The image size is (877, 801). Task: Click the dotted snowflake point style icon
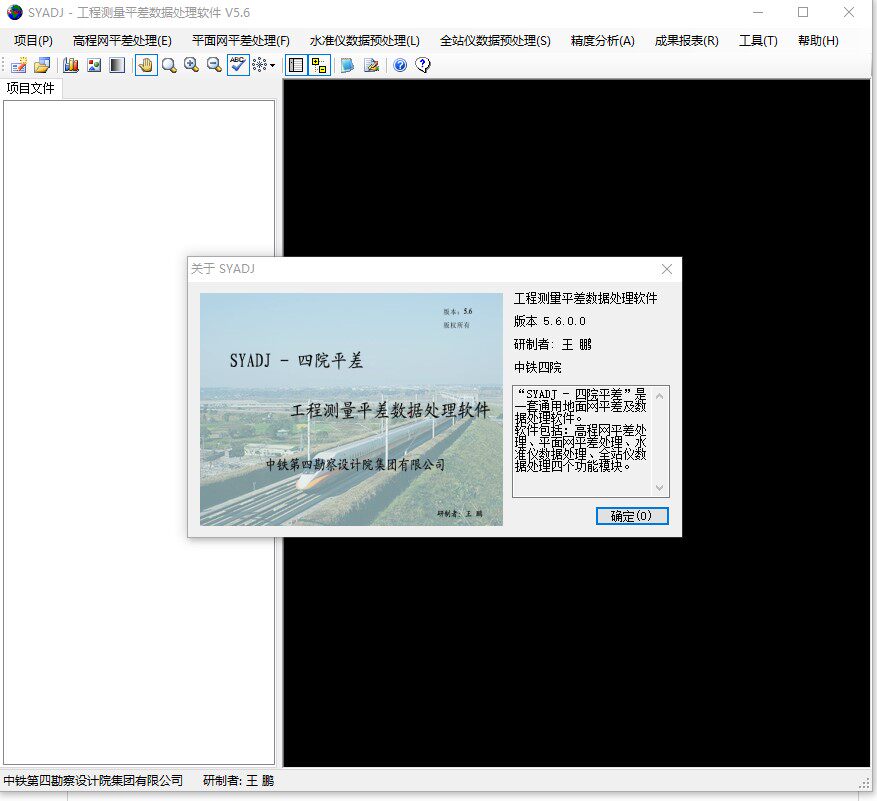pyautogui.click(x=260, y=65)
